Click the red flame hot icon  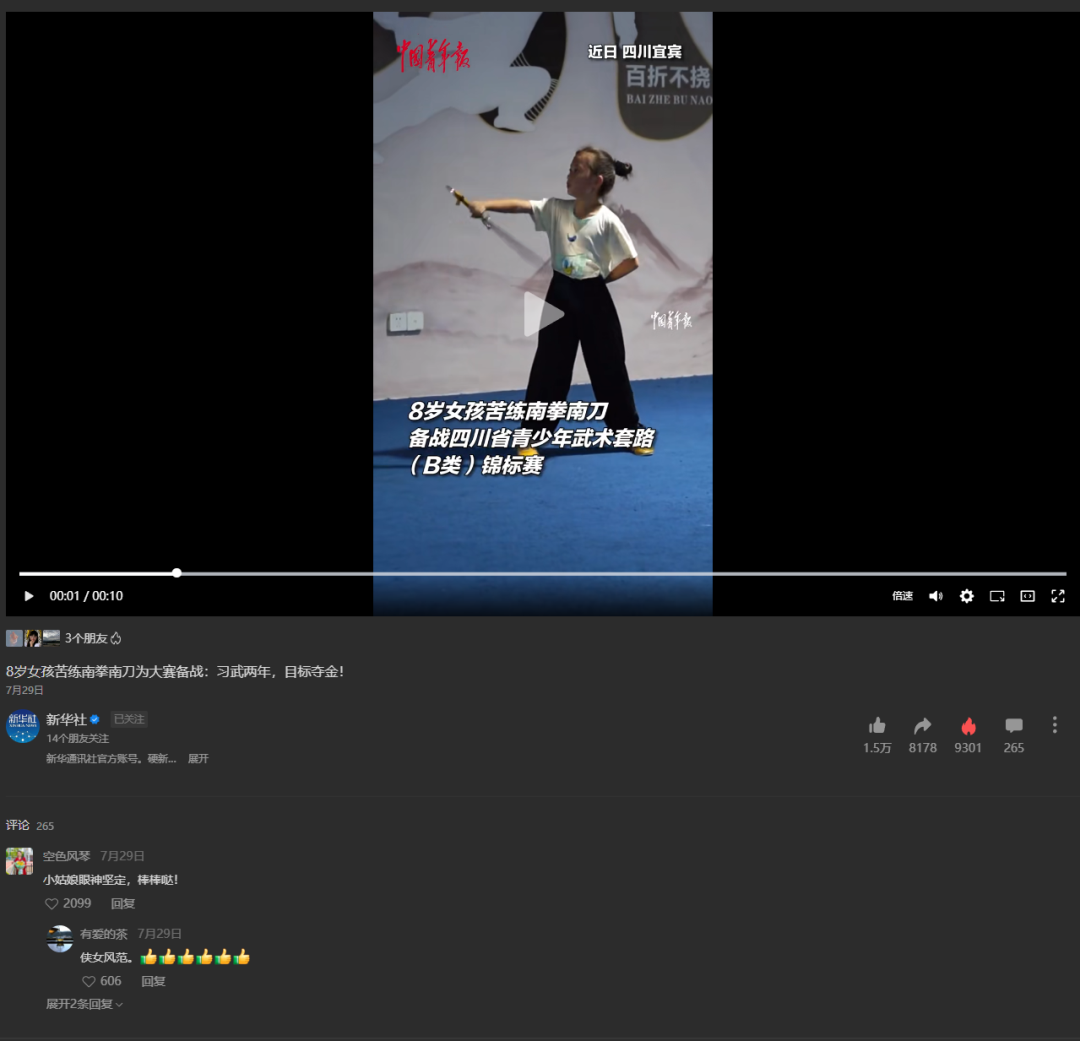click(x=967, y=724)
